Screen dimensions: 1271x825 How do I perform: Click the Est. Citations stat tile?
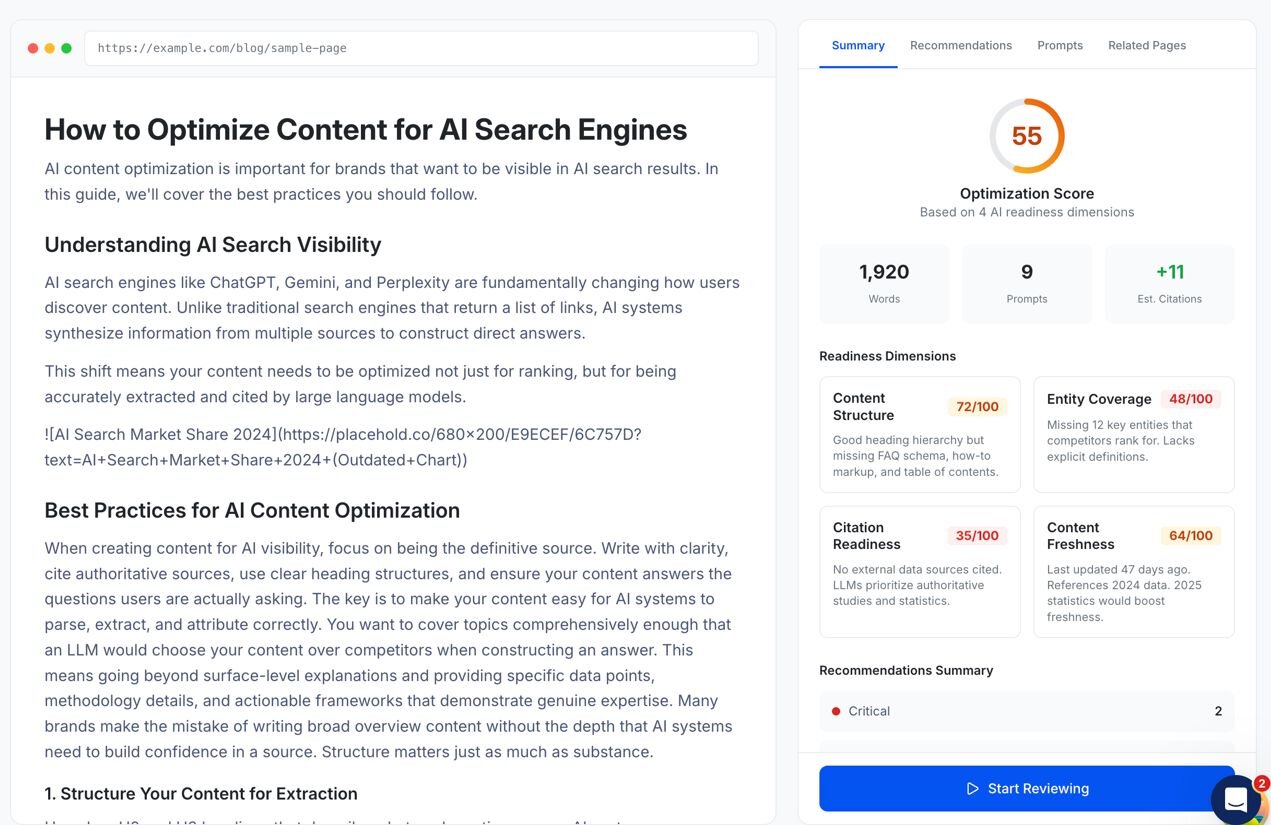1169,284
